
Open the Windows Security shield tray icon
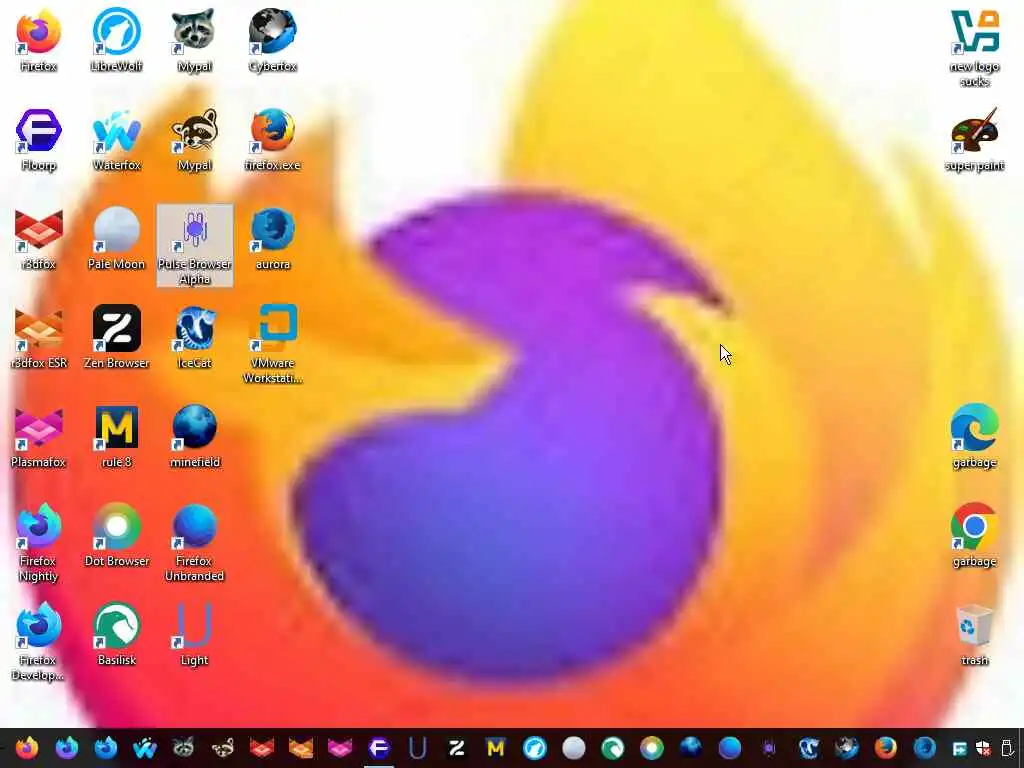[x=983, y=748]
